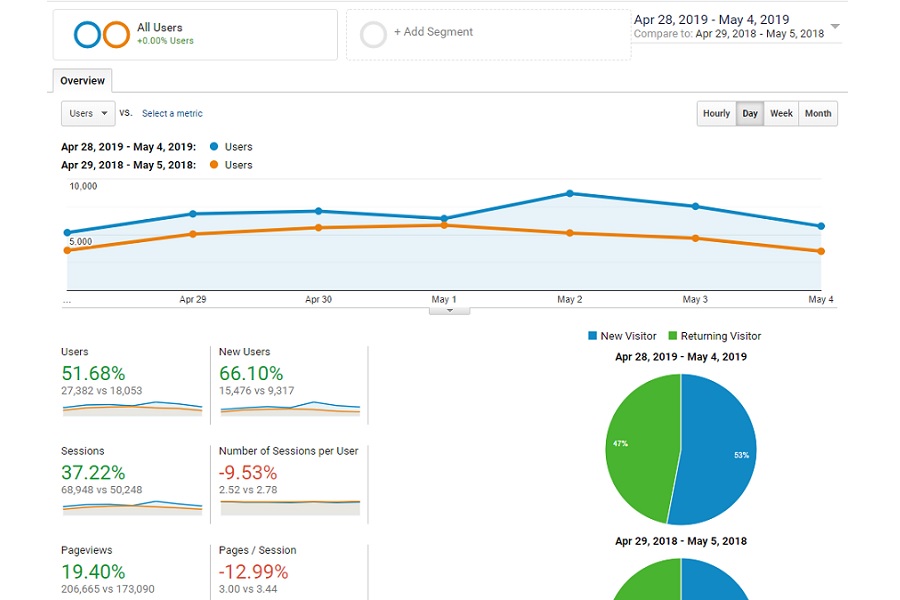The height and width of the screenshot is (600, 900).
Task: Select the Day granularity button
Action: pos(750,114)
